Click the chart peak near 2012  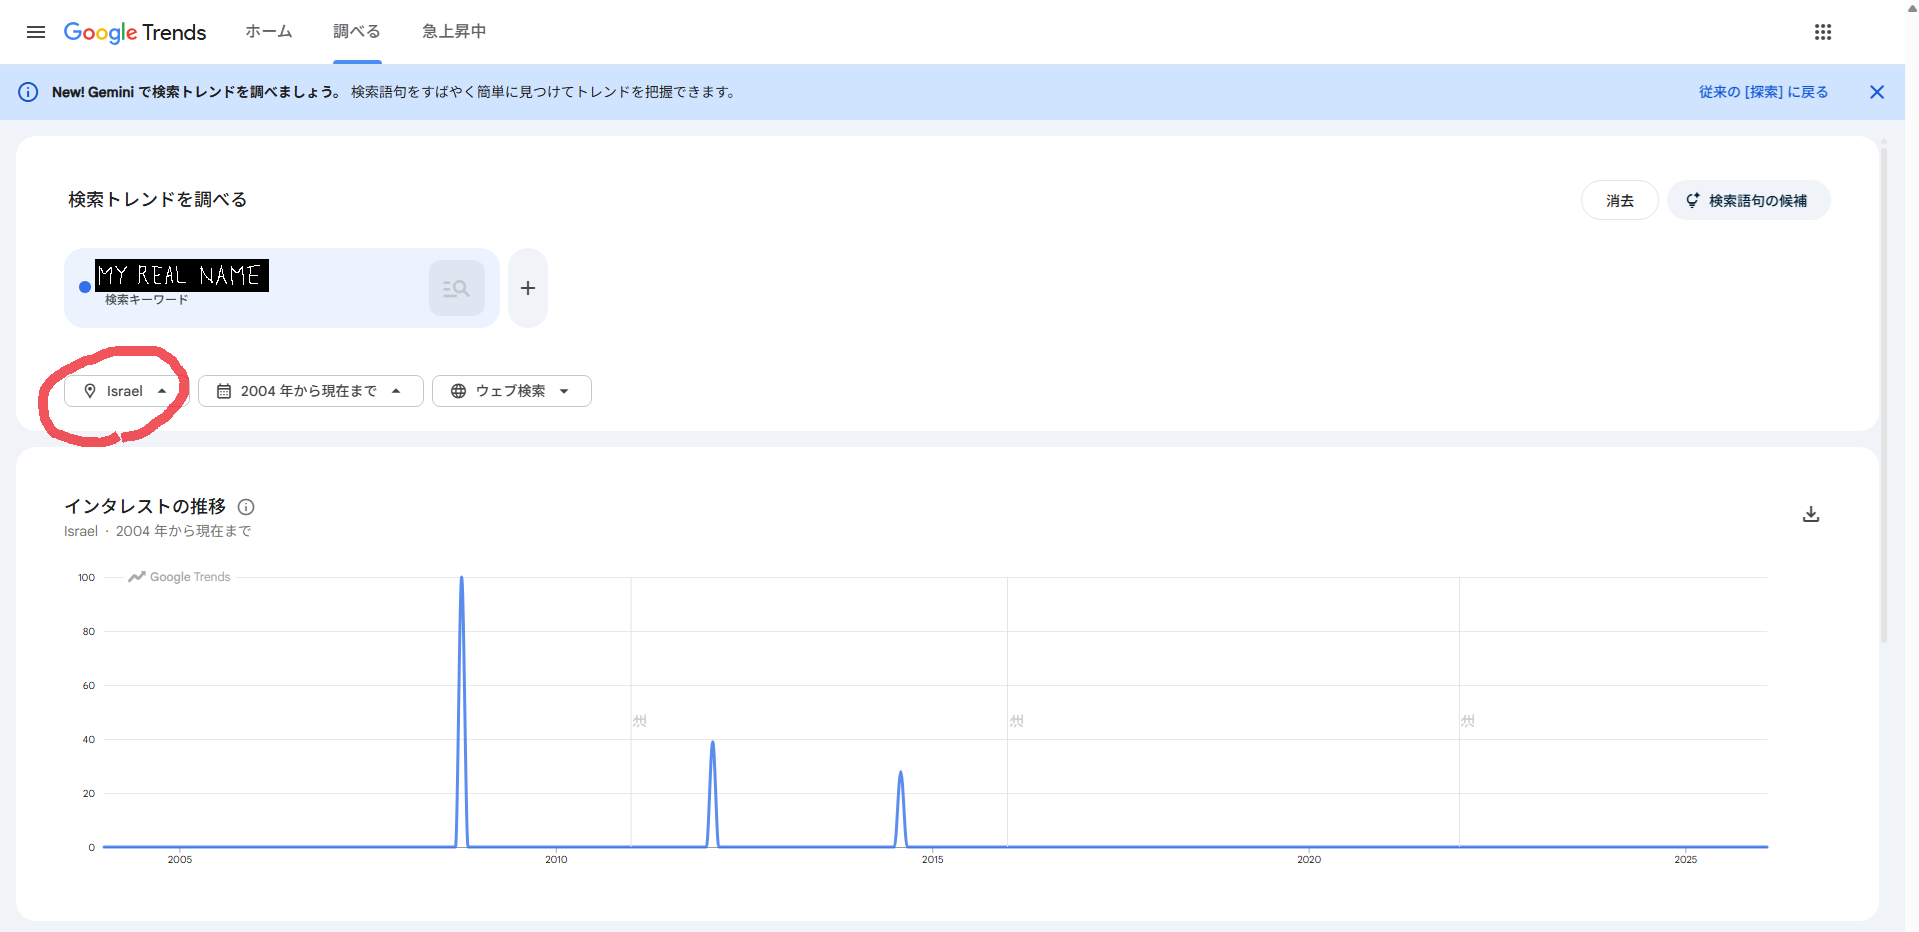tap(712, 742)
